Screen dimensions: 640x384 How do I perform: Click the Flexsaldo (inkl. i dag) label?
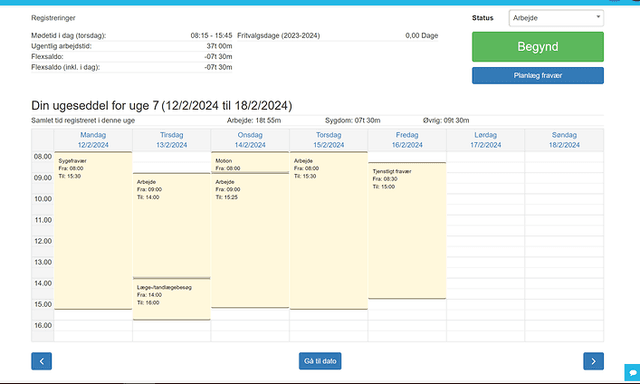(x=65, y=67)
